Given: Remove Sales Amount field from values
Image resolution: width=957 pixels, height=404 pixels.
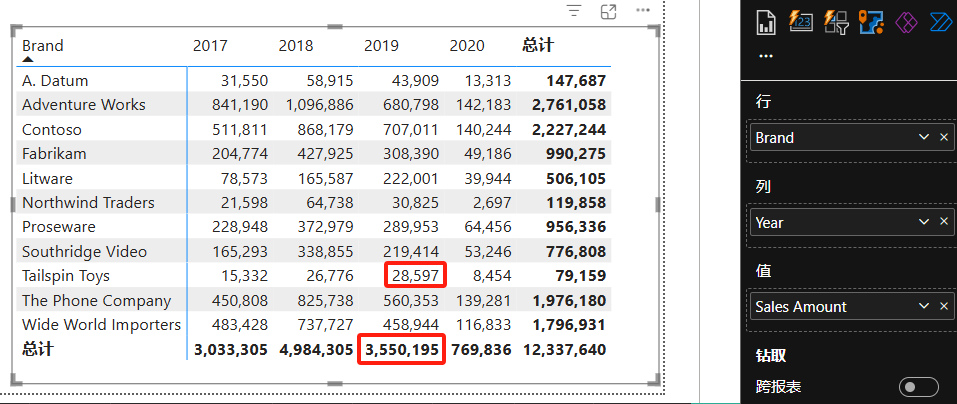Looking at the screenshot, I should click(x=944, y=306).
